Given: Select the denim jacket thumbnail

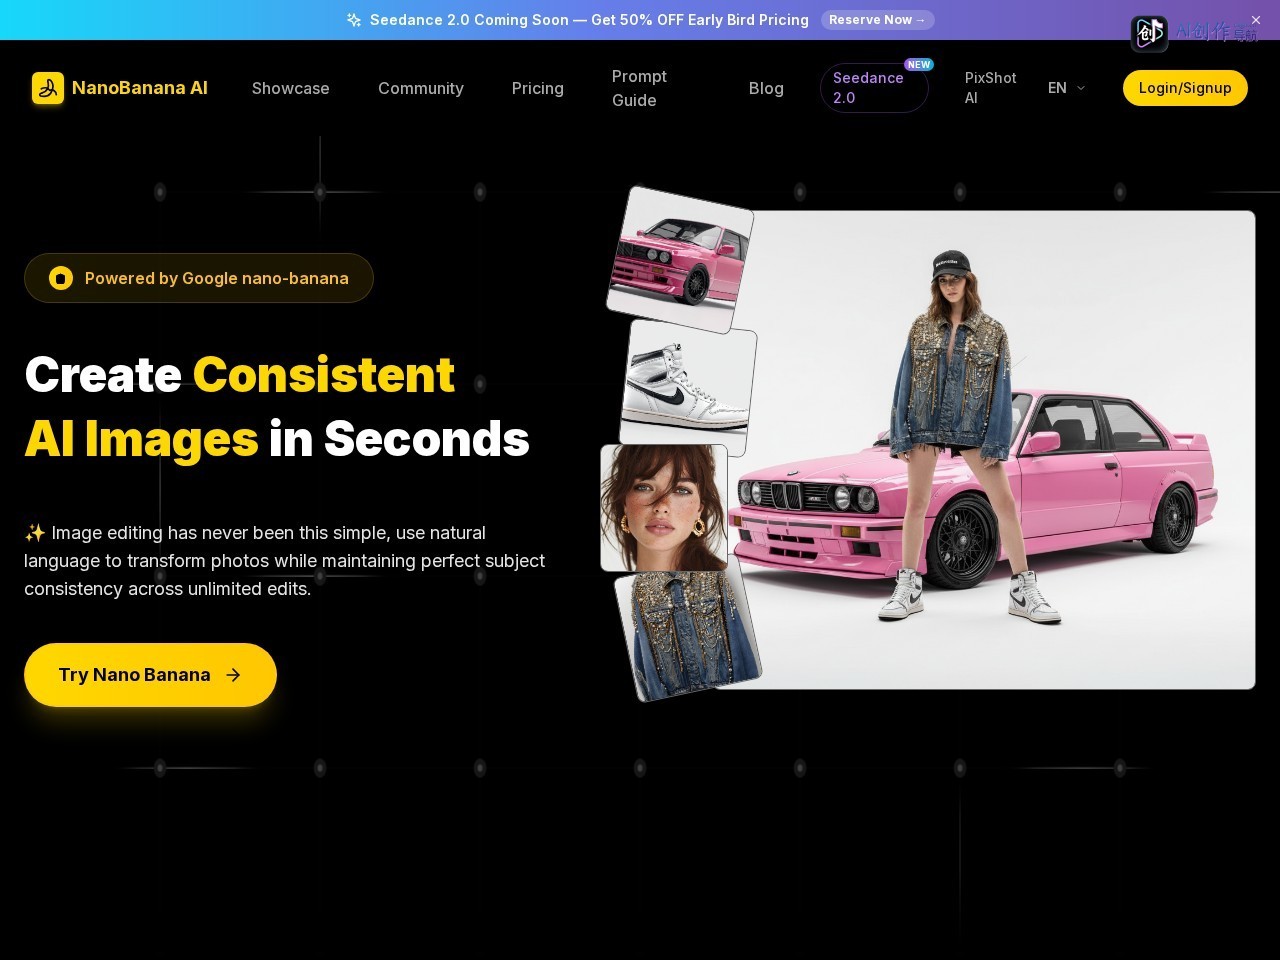Looking at the screenshot, I should tap(688, 632).
